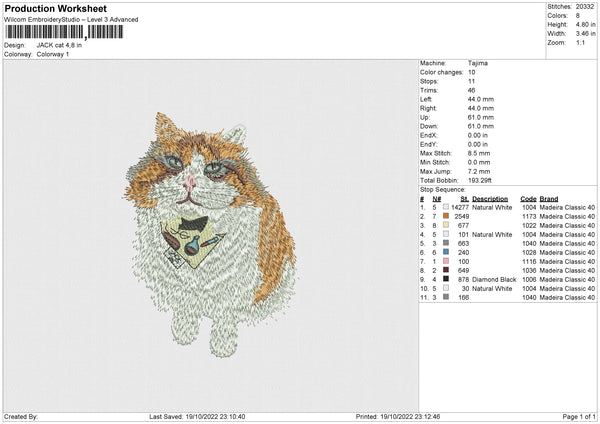Click the Trims value 46
Image resolution: width=600 pixels, height=424 pixels.
click(471, 90)
